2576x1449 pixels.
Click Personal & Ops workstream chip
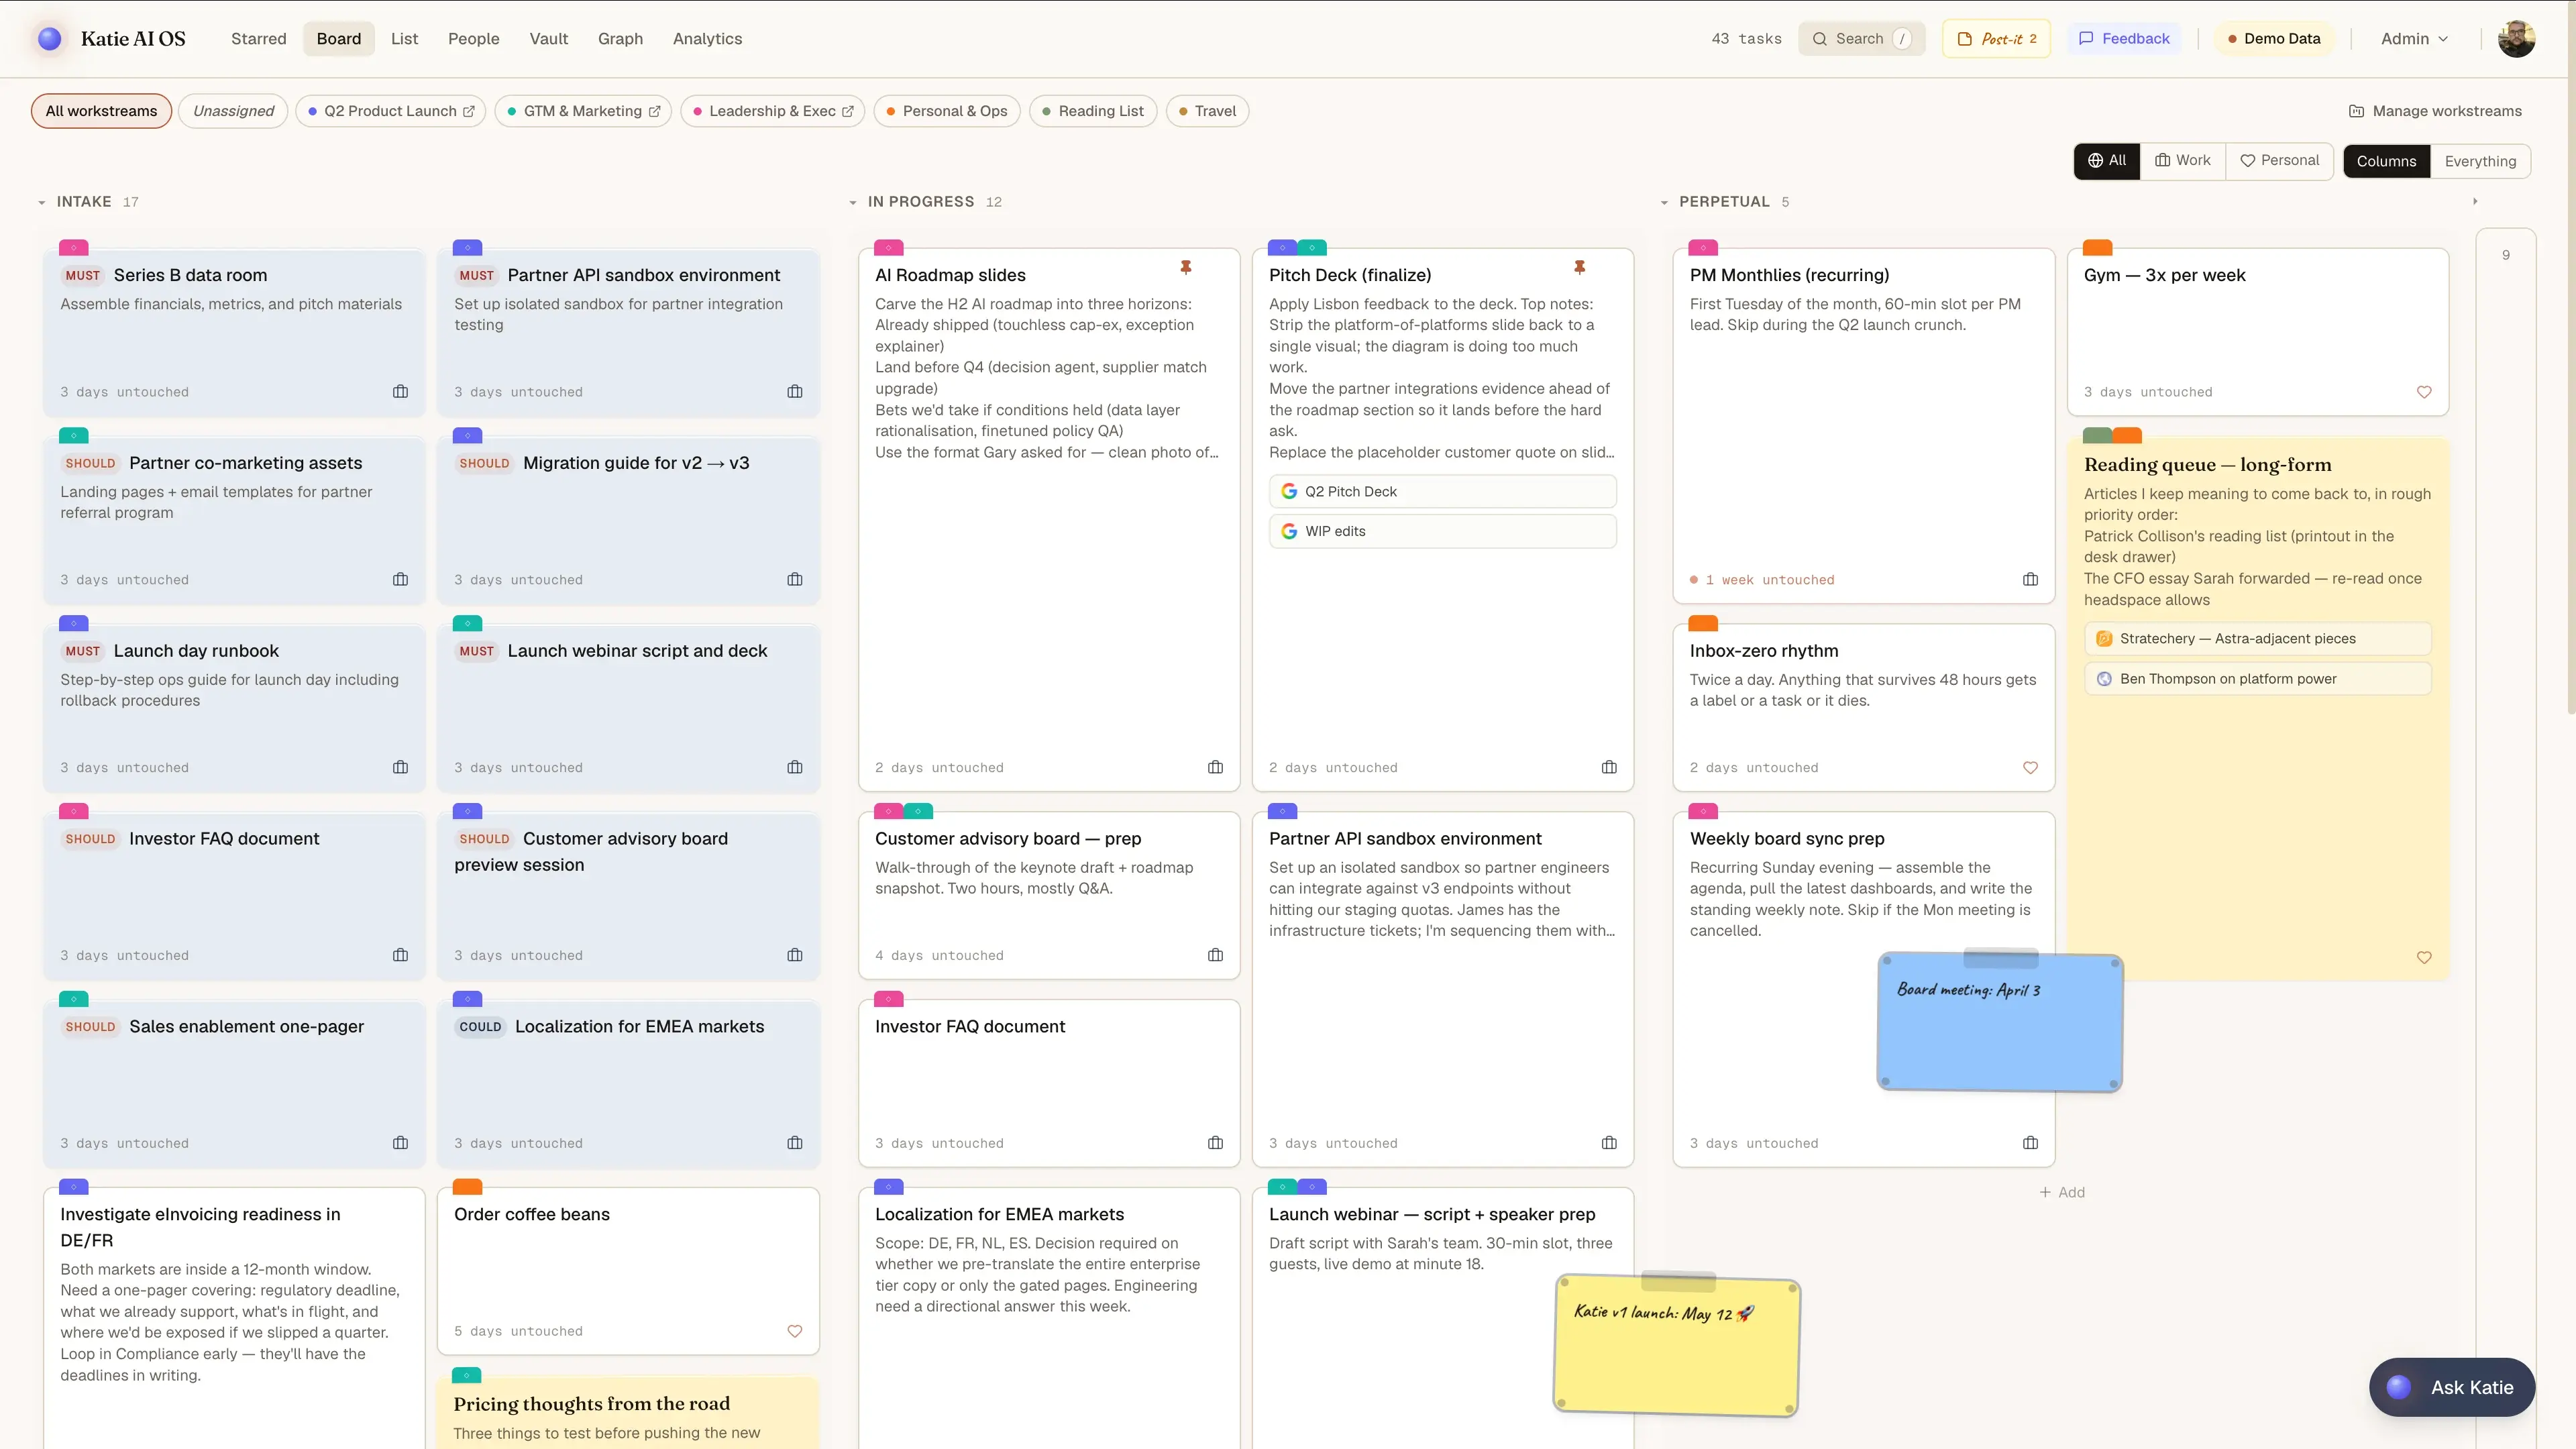click(947, 111)
